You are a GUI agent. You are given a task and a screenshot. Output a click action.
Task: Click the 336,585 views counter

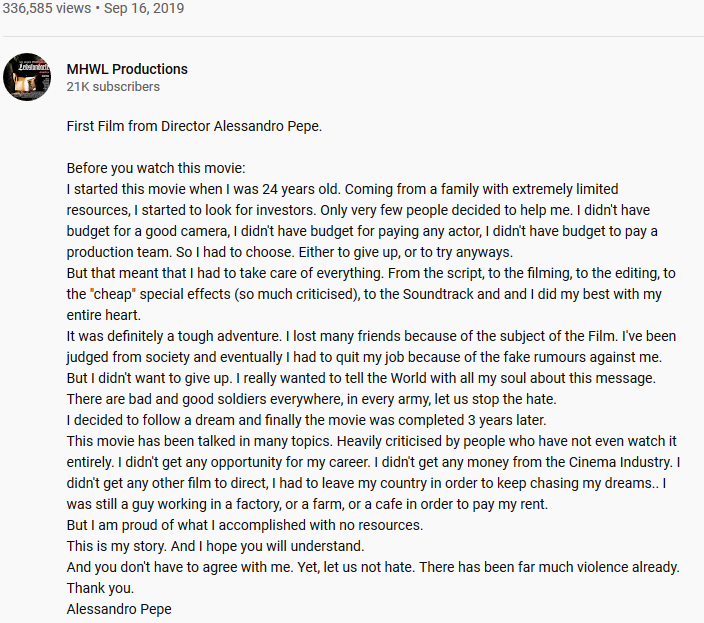click(46, 8)
